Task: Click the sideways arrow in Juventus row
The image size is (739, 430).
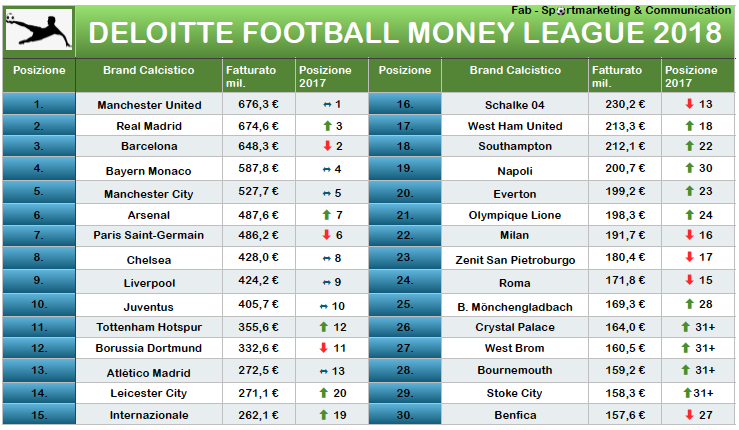Action: pyautogui.click(x=324, y=306)
